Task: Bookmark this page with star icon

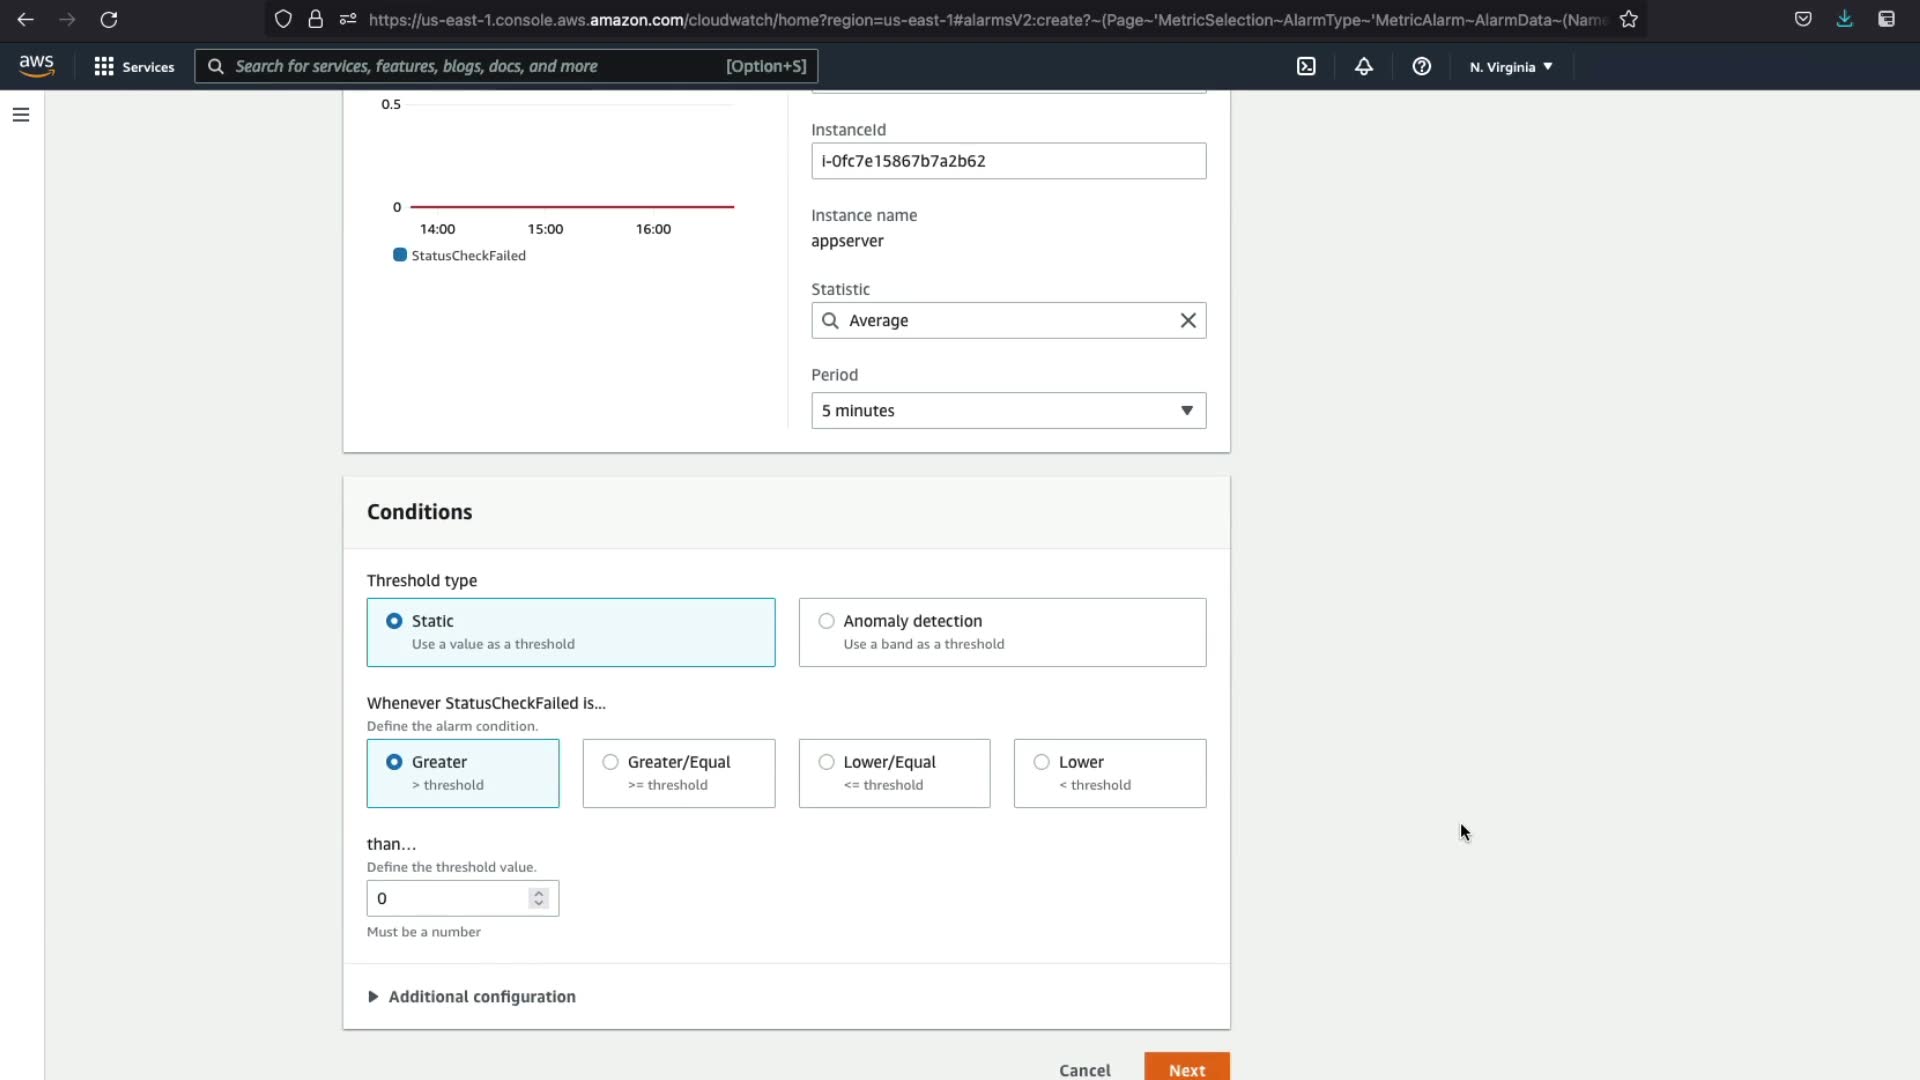Action: (1629, 19)
